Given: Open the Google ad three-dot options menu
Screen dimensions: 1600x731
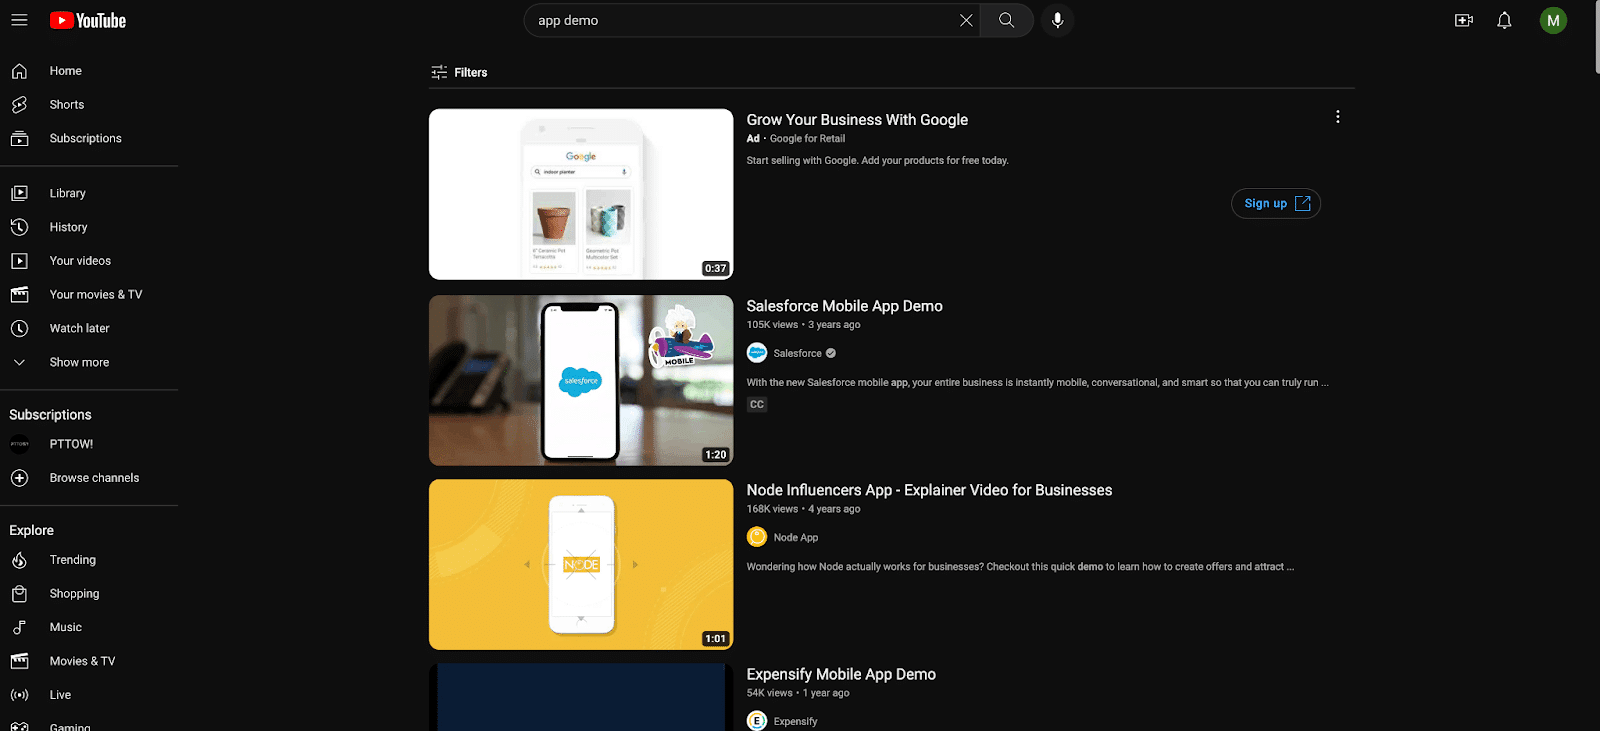Looking at the screenshot, I should [1337, 117].
